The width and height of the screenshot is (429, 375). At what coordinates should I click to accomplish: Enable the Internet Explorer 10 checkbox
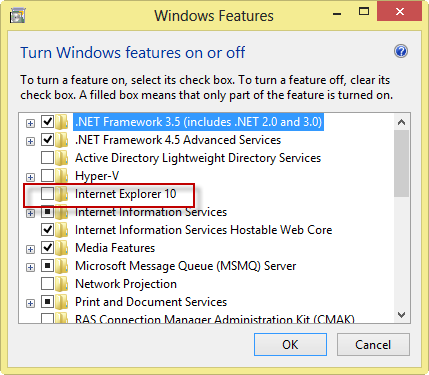pos(47,194)
